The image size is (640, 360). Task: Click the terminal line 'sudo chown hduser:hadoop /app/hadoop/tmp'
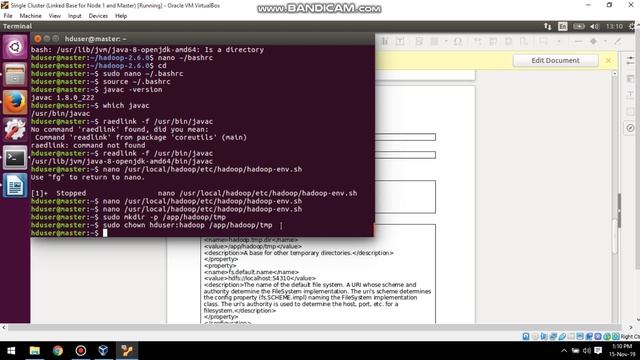coord(187,225)
